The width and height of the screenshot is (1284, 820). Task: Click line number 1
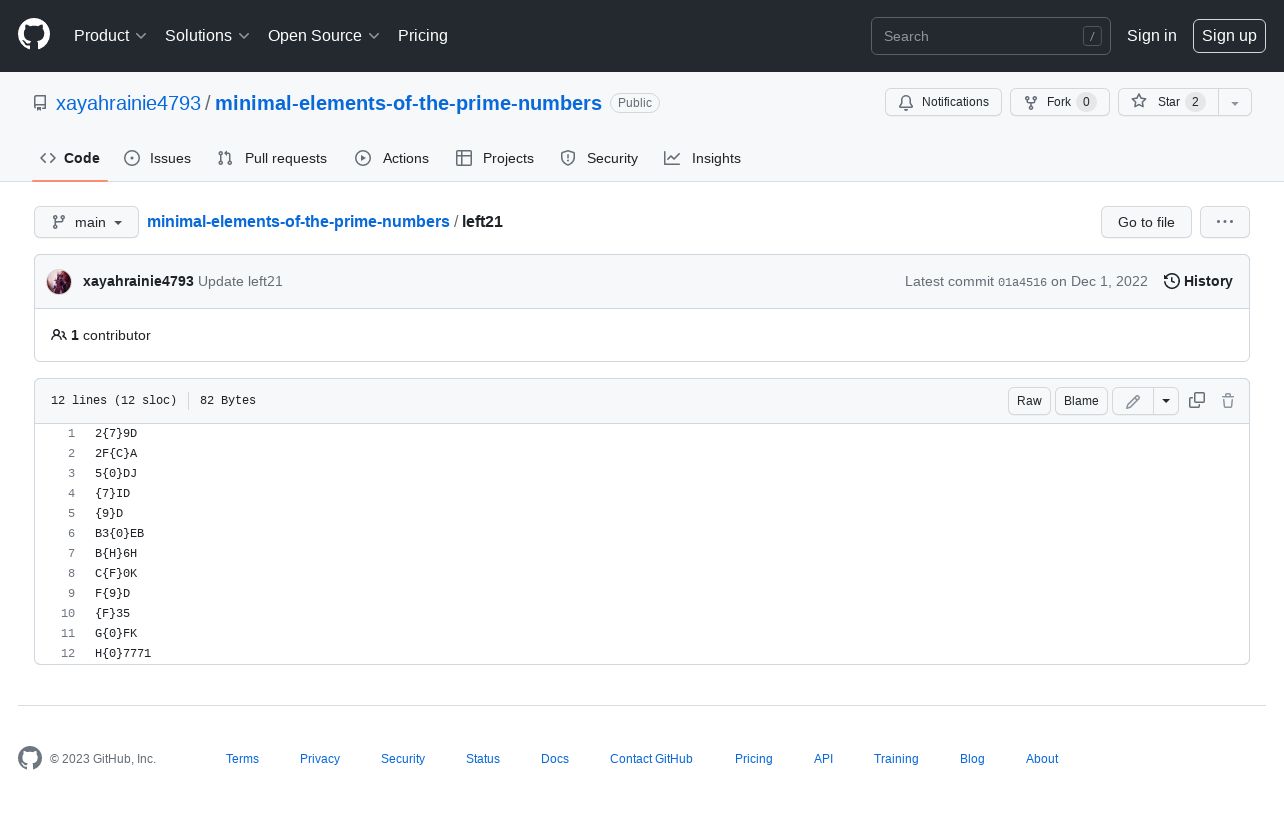coord(71,434)
